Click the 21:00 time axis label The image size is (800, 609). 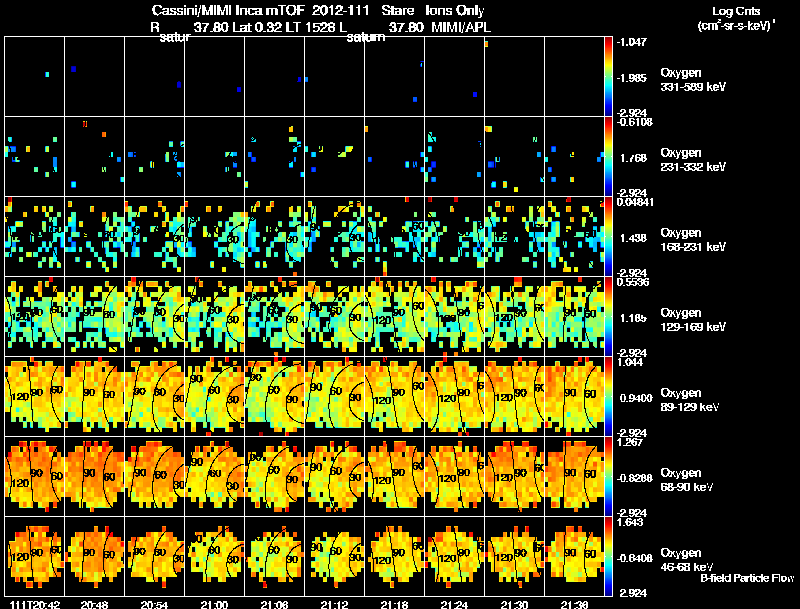[214, 604]
